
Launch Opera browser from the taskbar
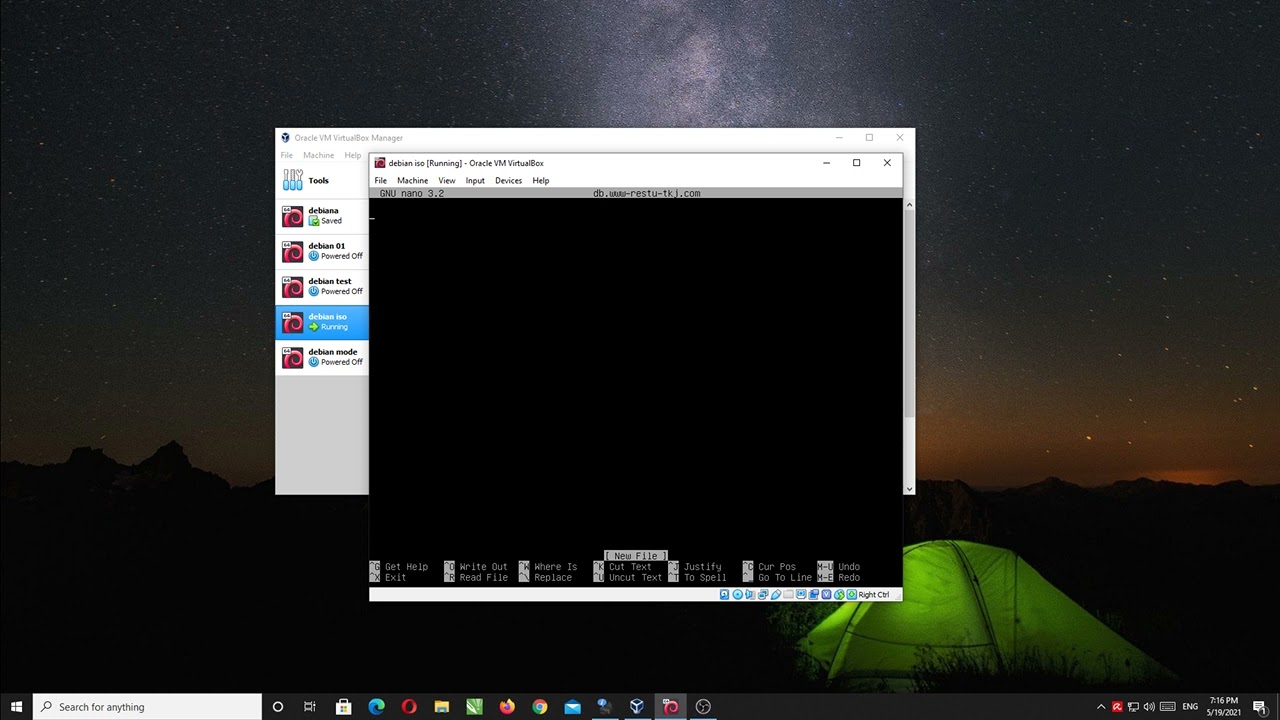[x=409, y=707]
